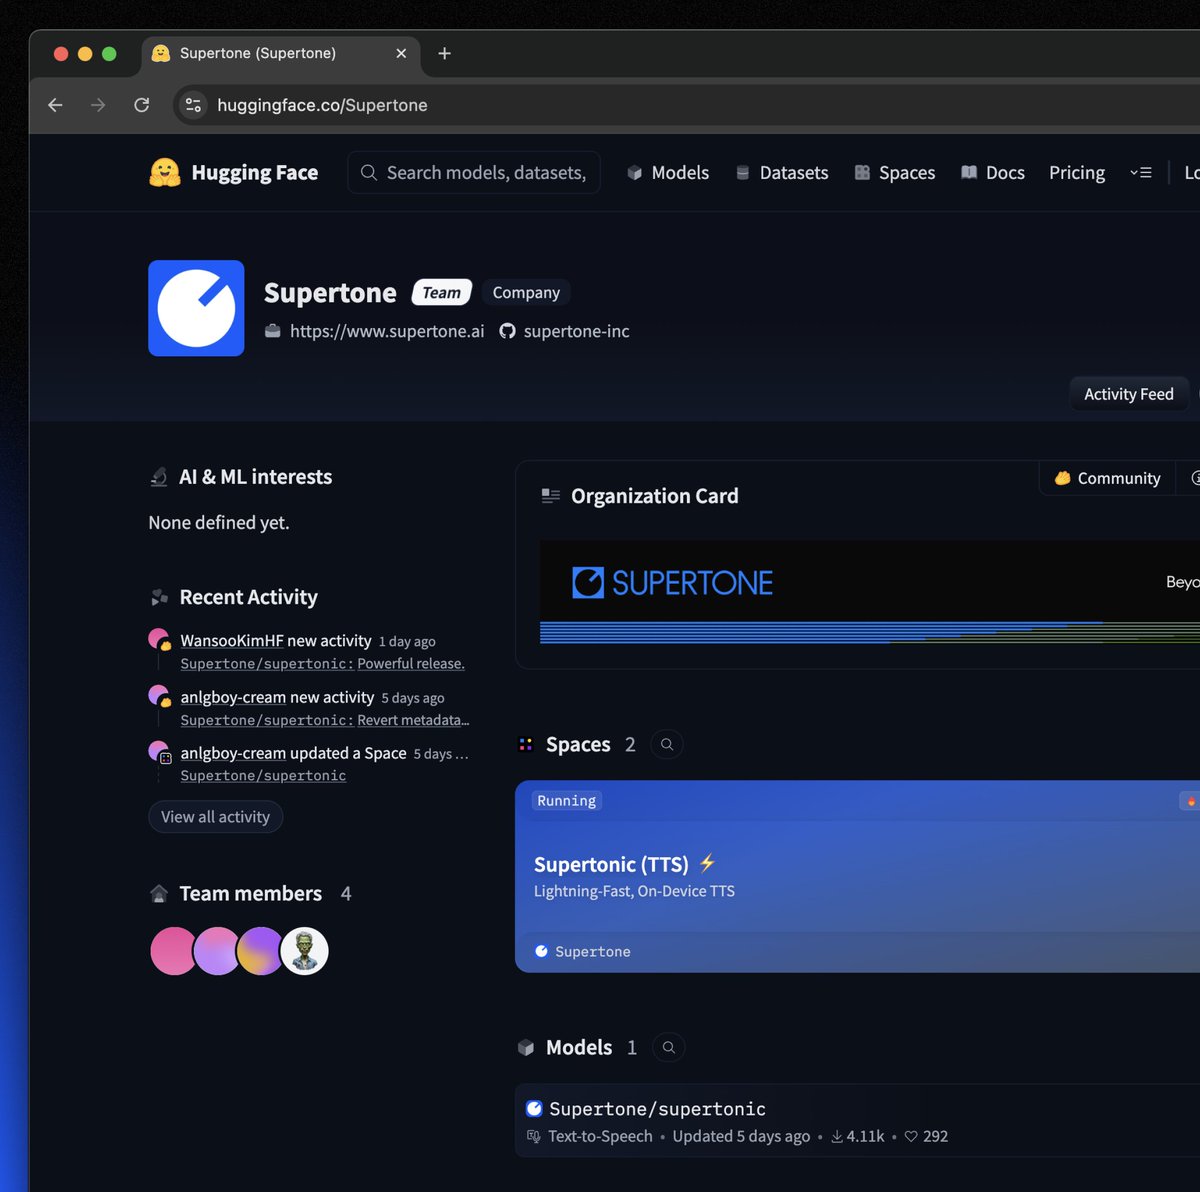Open the Spaces nav item
The width and height of the screenshot is (1200, 1192).
tap(895, 173)
